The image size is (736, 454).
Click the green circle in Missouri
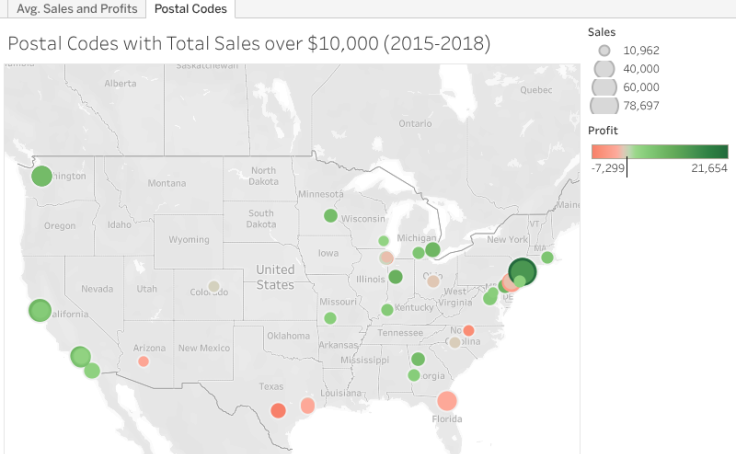tap(330, 318)
